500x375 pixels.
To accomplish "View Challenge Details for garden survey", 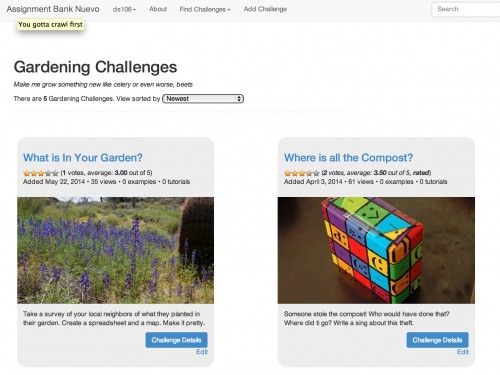I will (176, 340).
